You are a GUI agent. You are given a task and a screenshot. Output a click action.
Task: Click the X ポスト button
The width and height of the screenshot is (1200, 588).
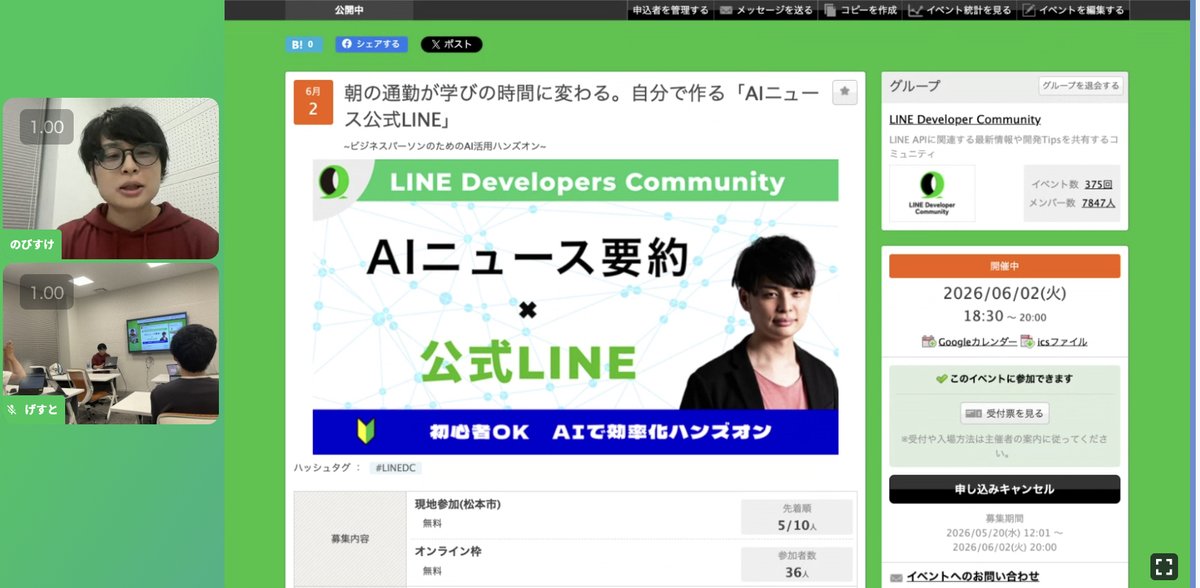pos(451,44)
